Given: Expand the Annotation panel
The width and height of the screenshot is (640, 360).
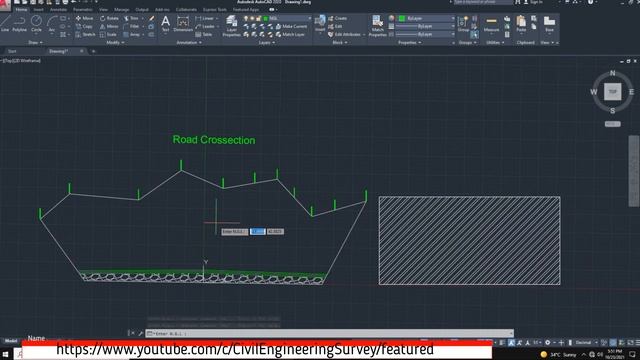Looking at the screenshot, I should (189, 42).
